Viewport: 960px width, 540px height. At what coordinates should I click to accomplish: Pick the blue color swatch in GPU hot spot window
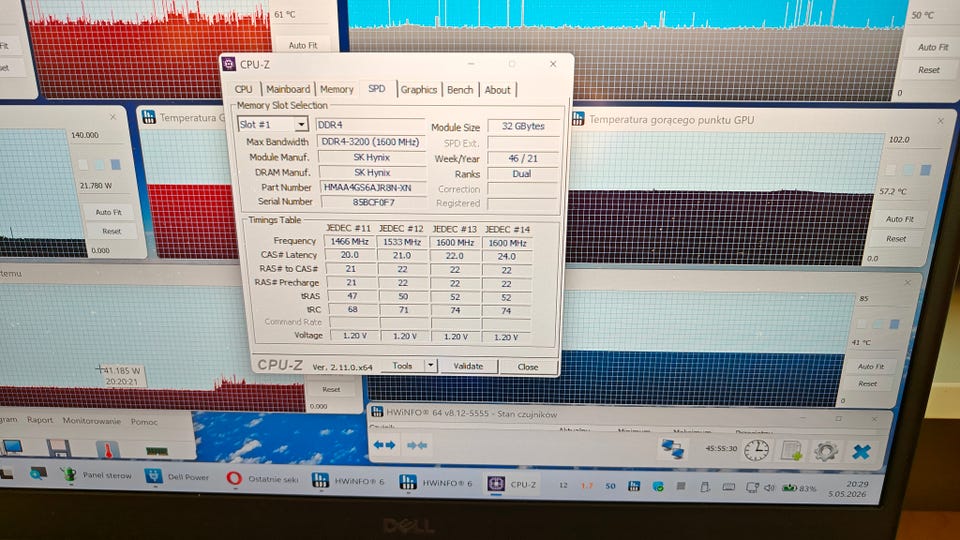925,170
